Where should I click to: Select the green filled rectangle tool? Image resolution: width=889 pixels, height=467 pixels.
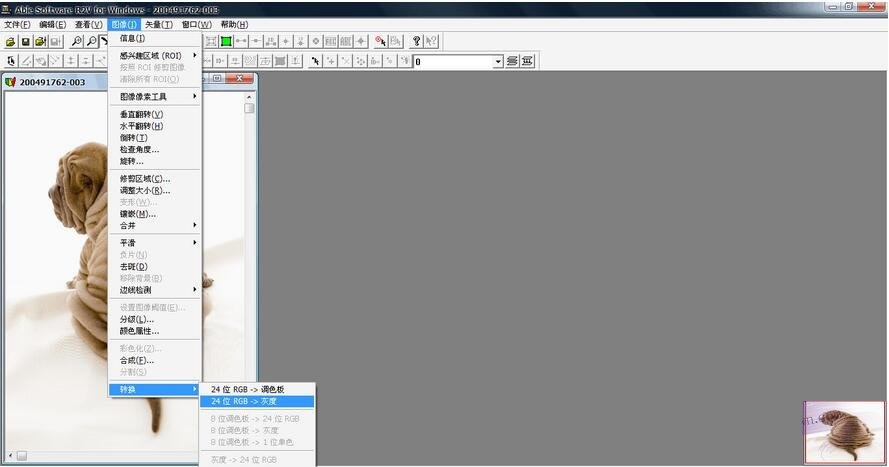[x=226, y=41]
